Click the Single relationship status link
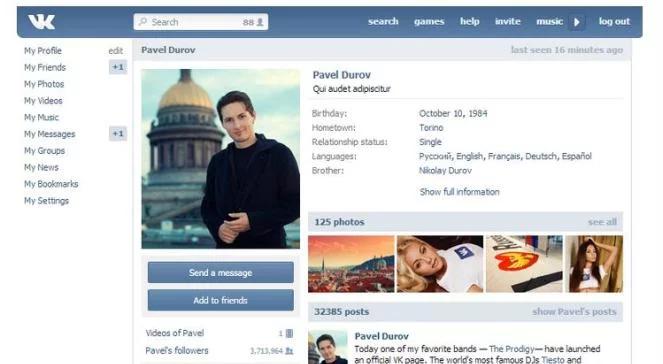Image resolution: width=663 pixels, height=364 pixels. 430,142
